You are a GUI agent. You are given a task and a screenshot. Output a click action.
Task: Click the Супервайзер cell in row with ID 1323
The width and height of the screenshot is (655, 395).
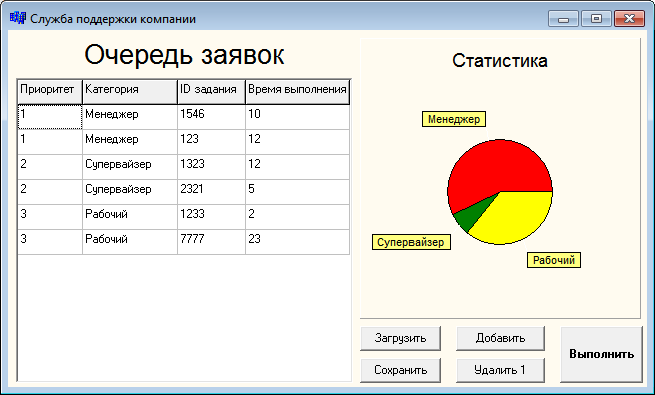(130, 167)
